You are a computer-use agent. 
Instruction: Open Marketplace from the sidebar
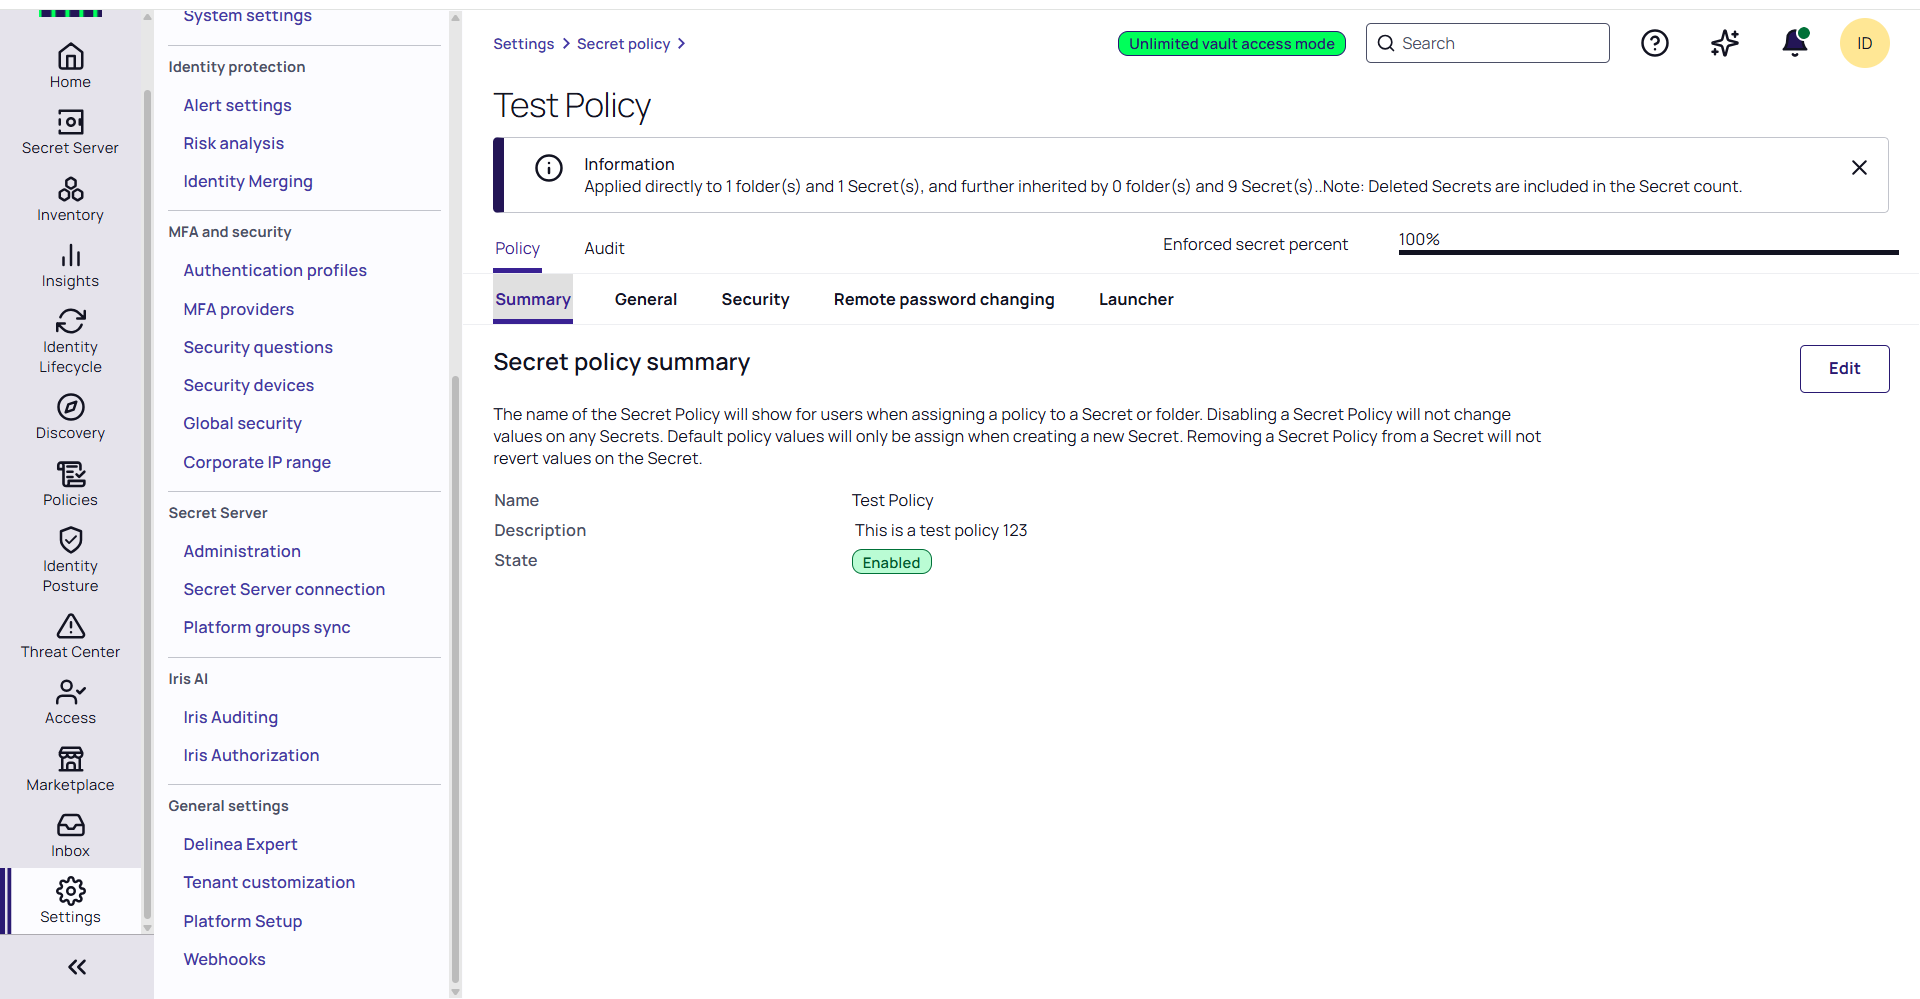click(70, 759)
